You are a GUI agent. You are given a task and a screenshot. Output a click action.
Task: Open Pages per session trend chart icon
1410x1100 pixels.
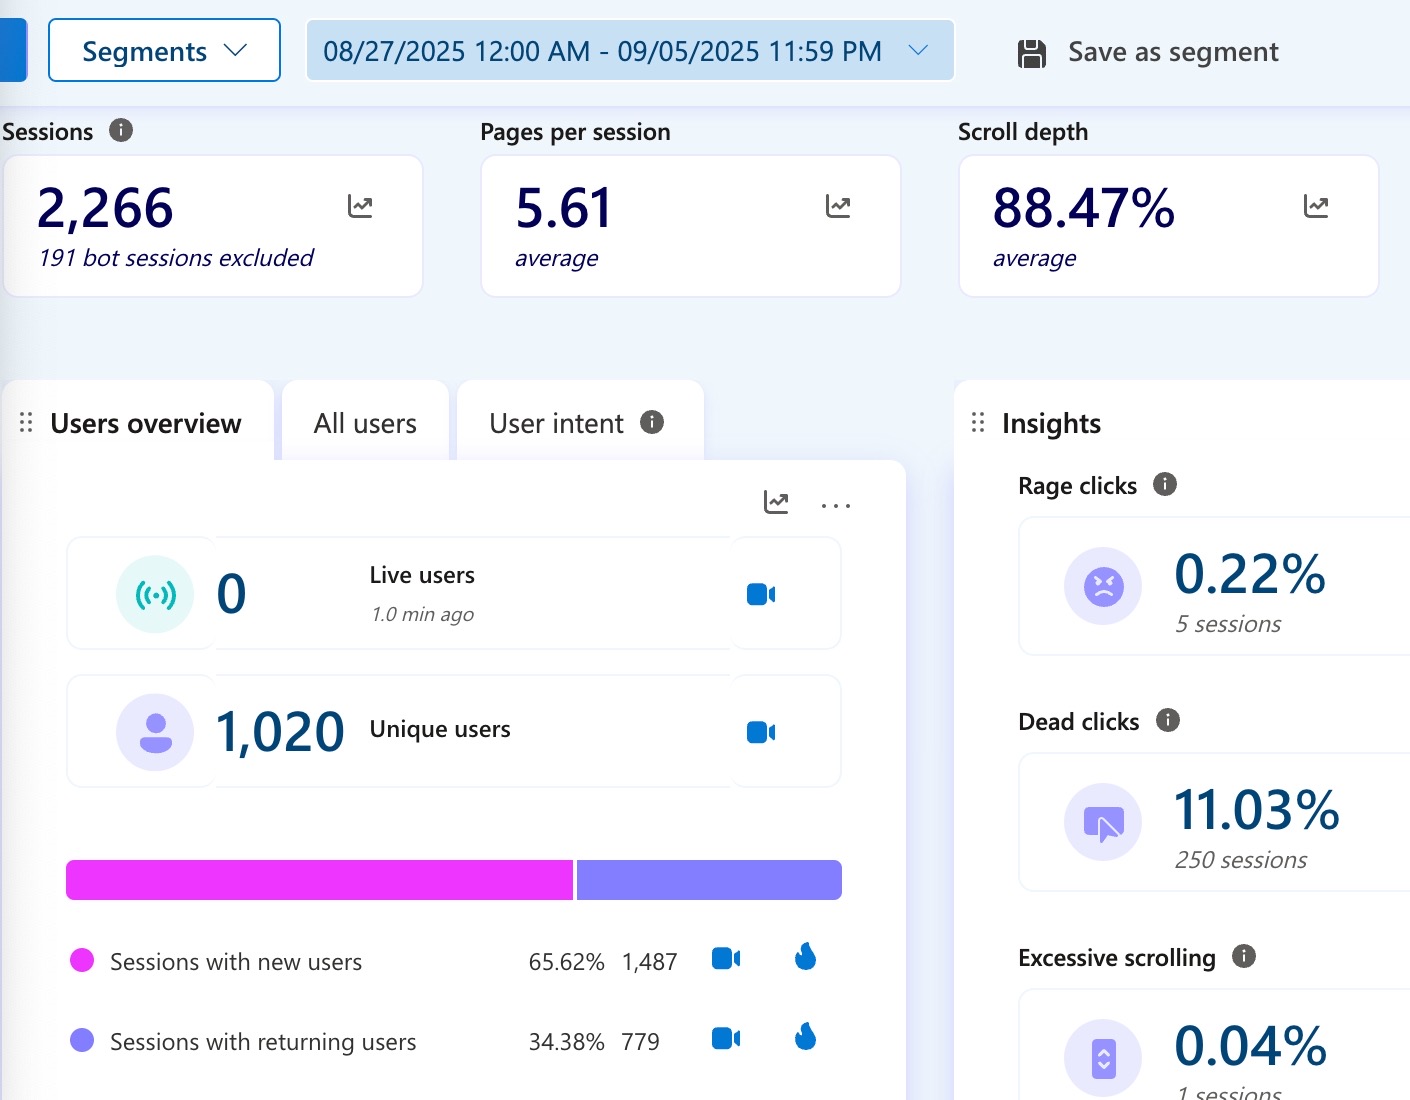[838, 207]
